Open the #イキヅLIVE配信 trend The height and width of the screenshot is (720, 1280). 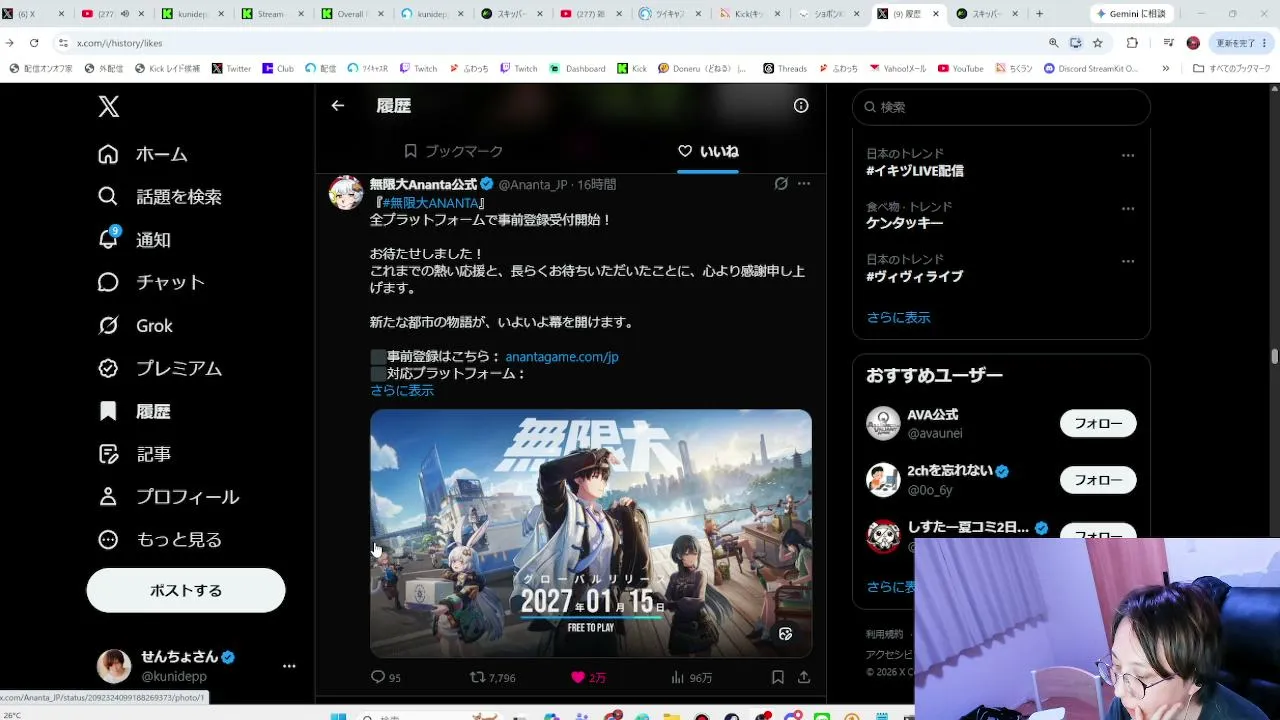coord(915,171)
